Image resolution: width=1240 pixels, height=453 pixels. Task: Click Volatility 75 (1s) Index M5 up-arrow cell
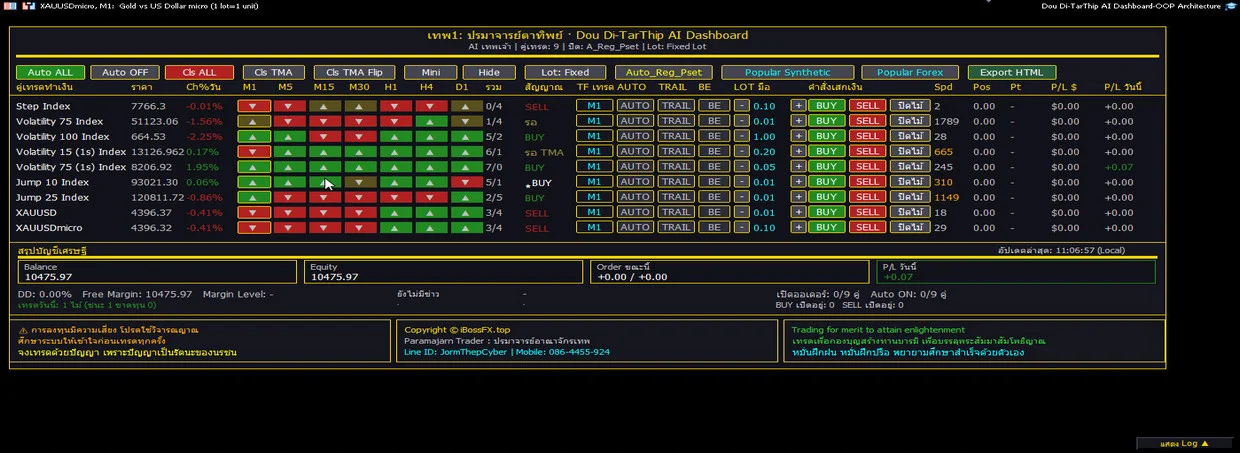tap(290, 167)
